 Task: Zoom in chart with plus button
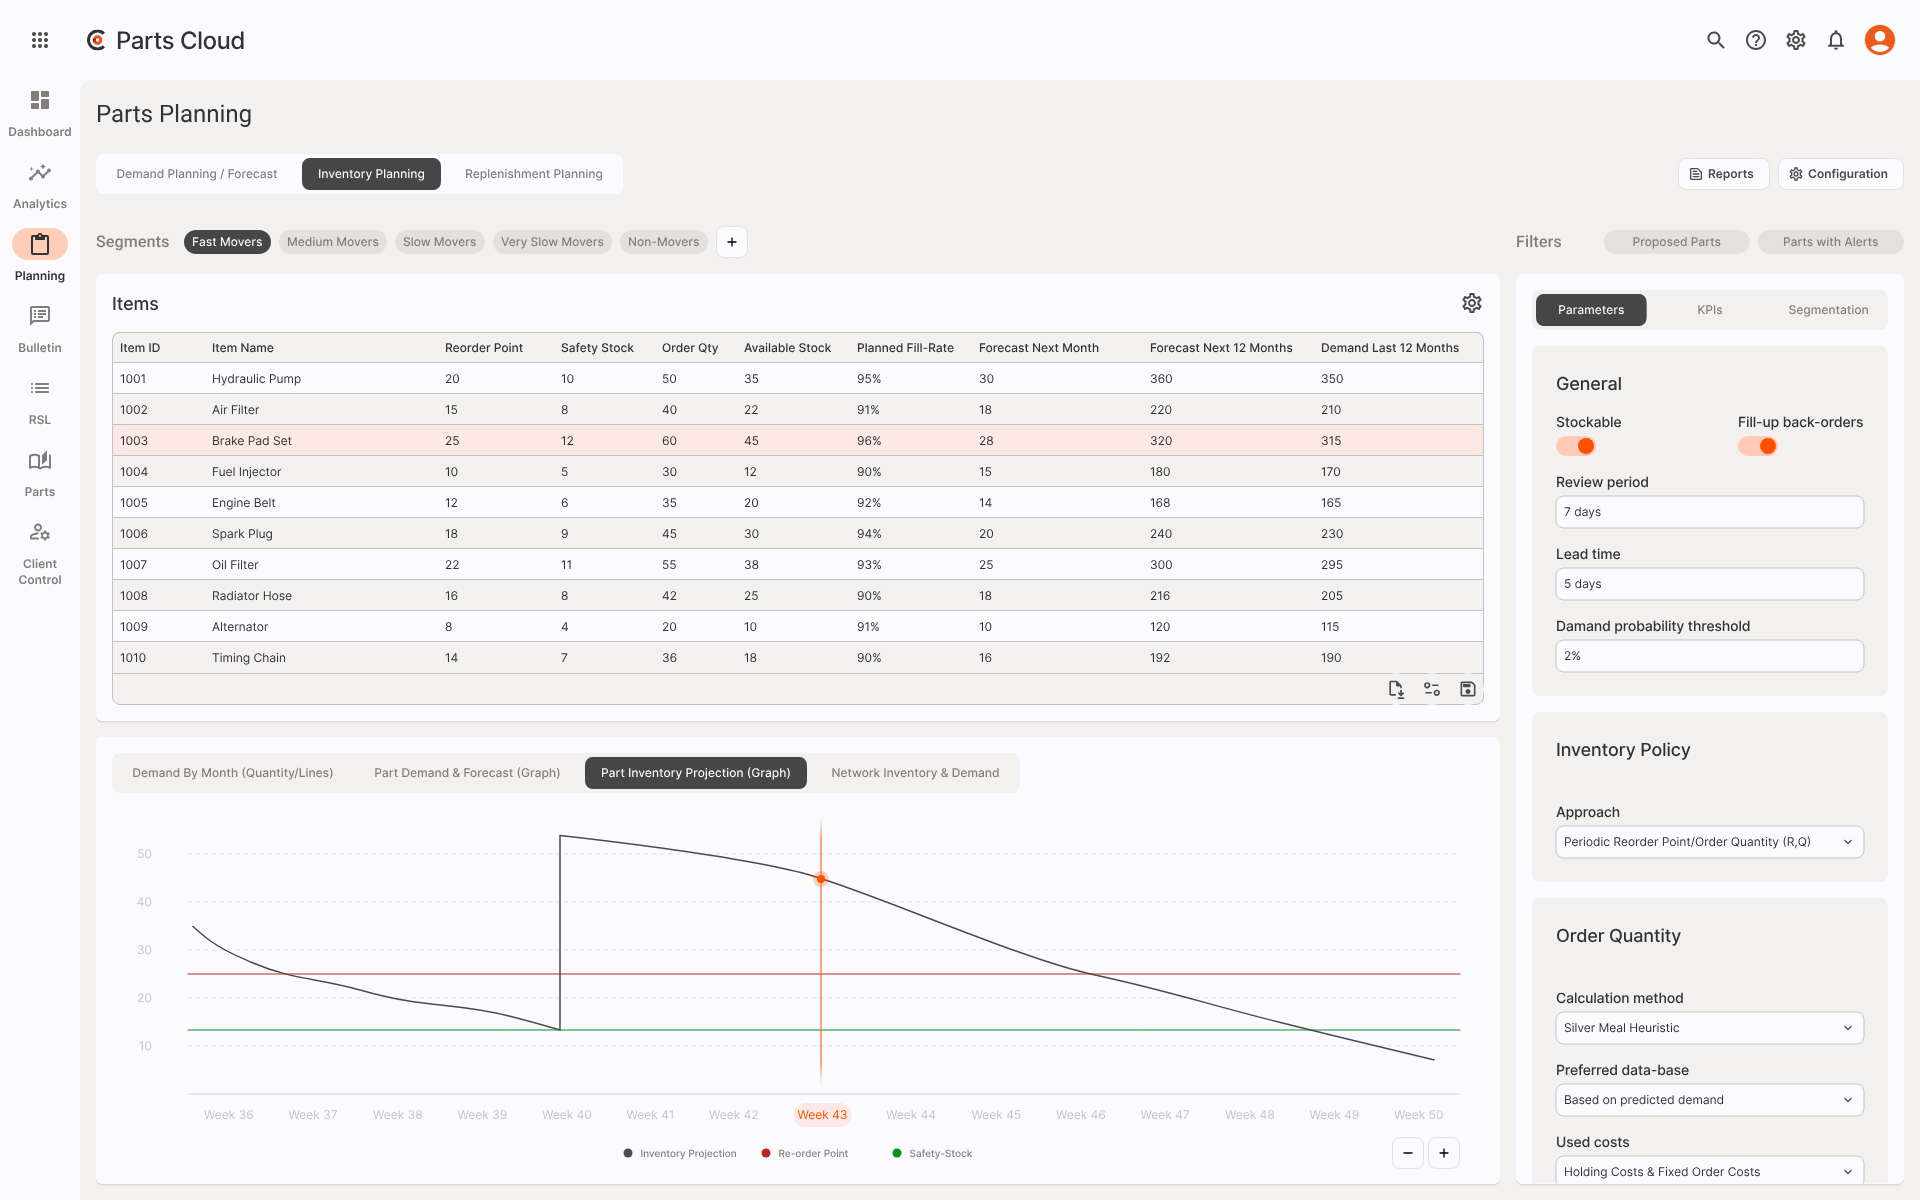point(1444,1153)
